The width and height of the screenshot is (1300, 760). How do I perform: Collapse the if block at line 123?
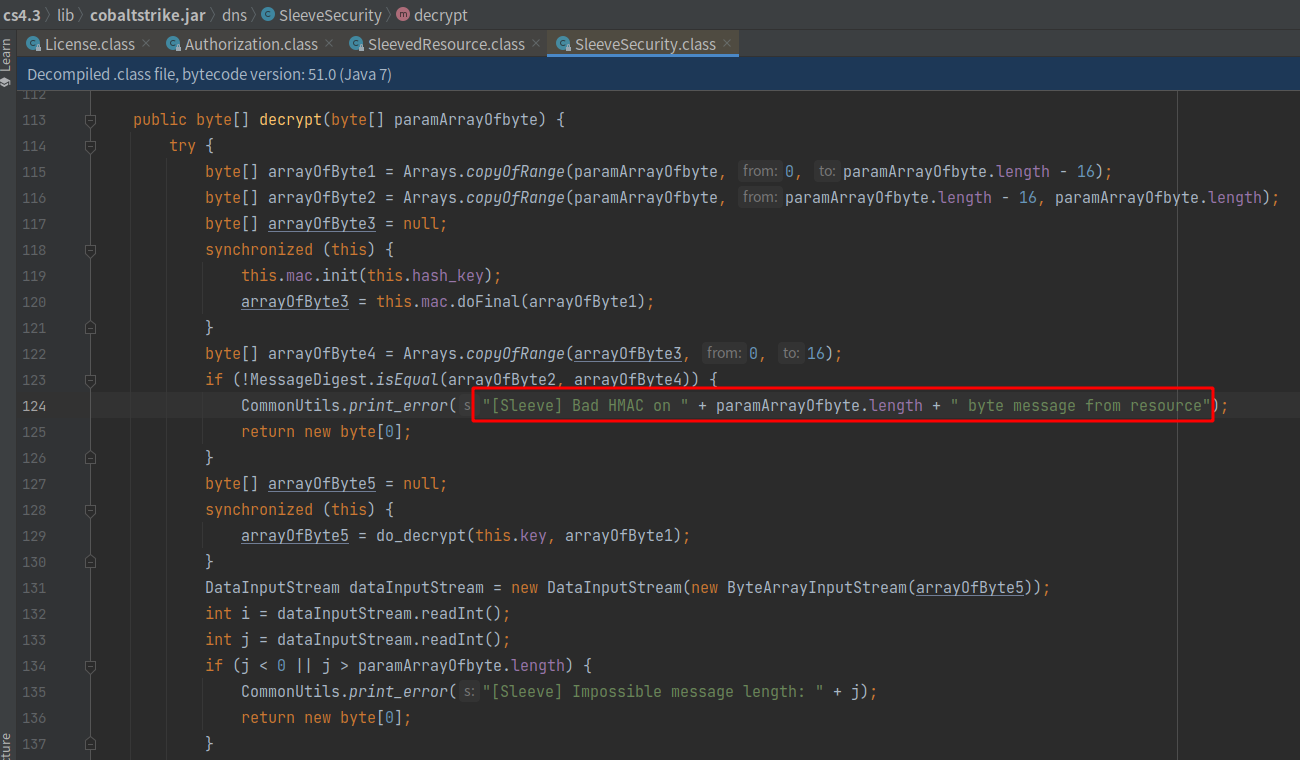pyautogui.click(x=90, y=380)
